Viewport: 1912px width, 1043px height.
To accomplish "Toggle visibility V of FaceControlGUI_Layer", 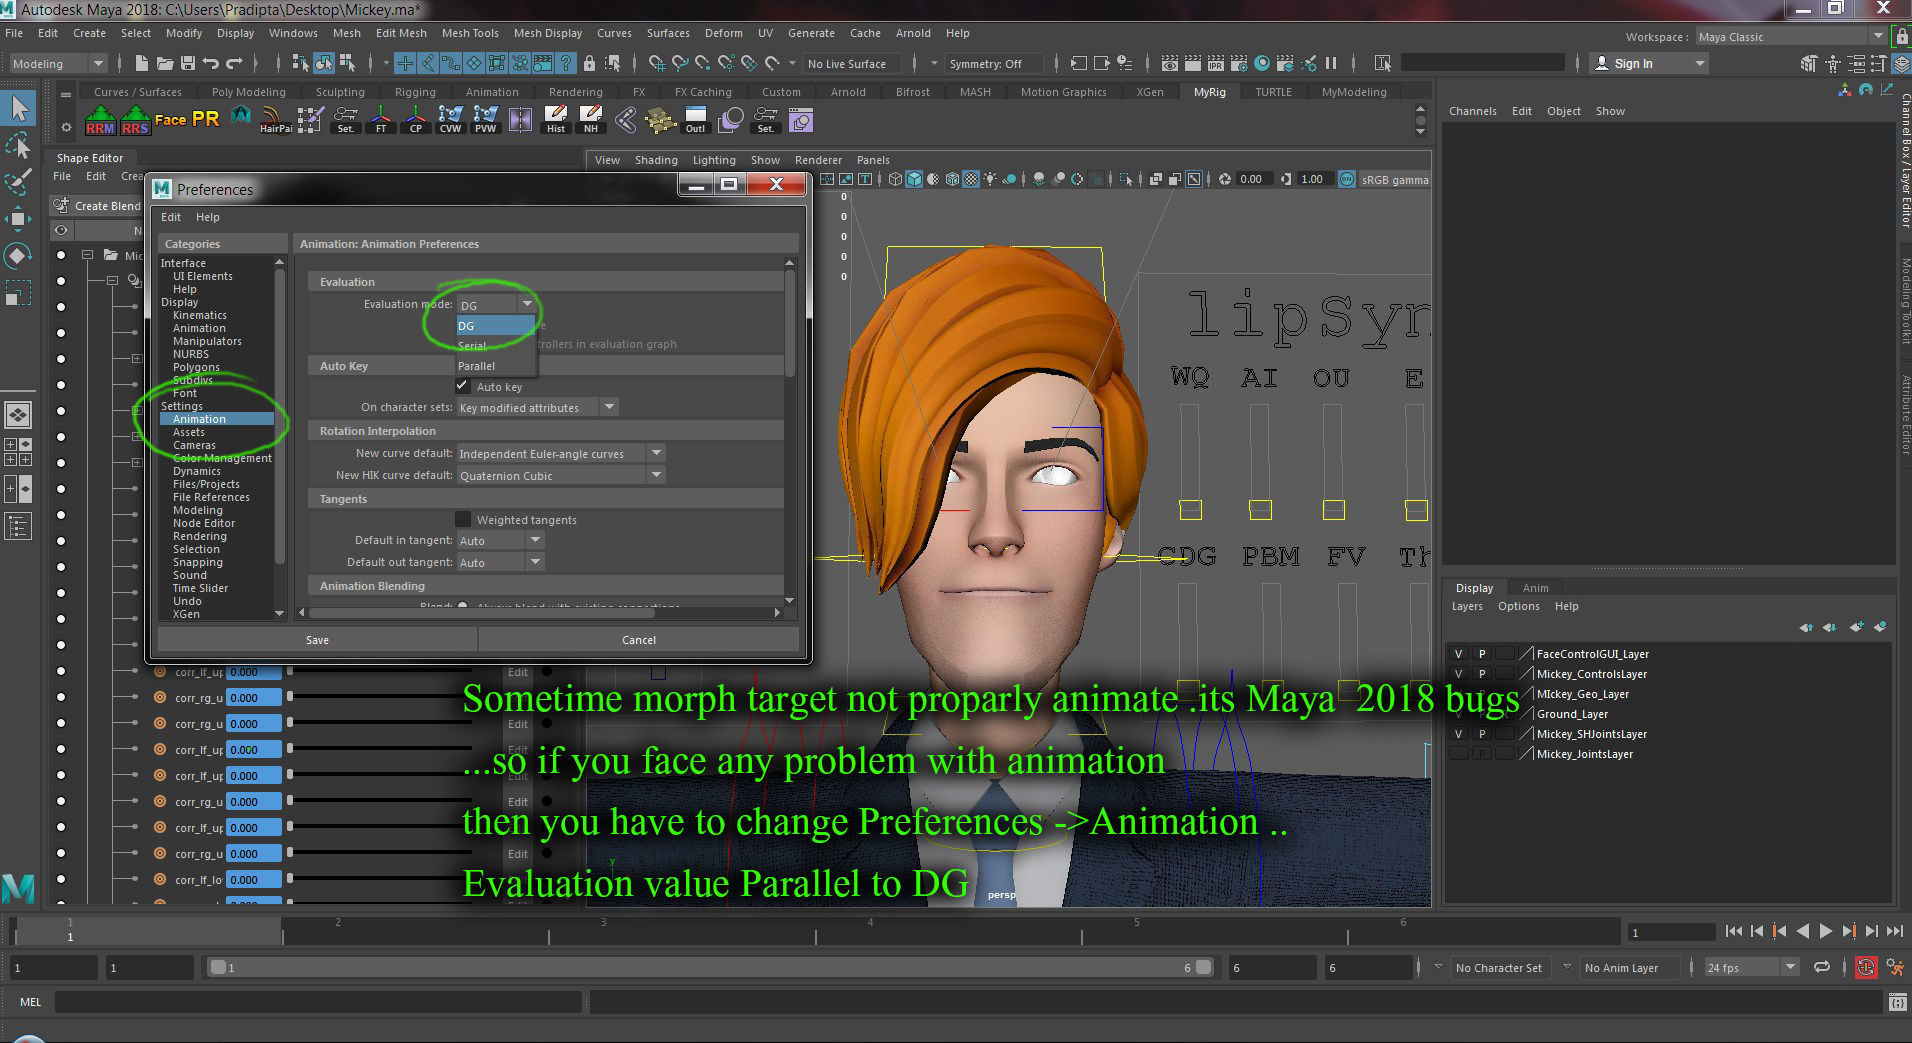I will pyautogui.click(x=1458, y=654).
